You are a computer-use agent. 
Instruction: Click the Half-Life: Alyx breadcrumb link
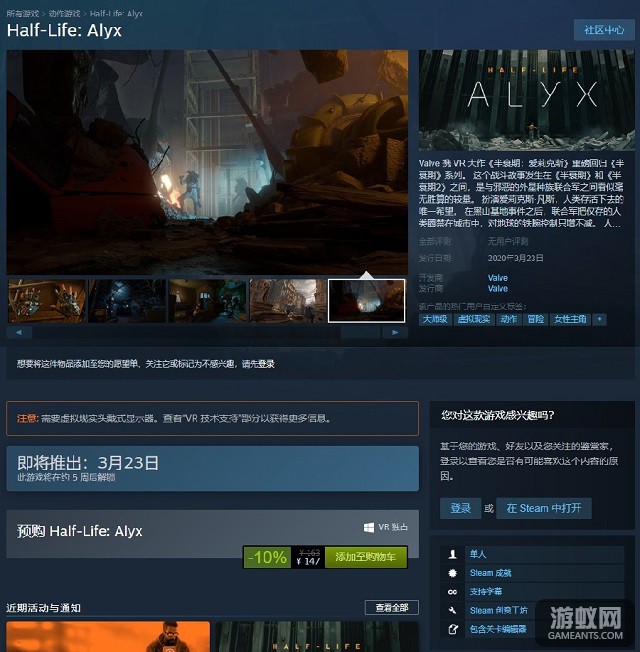(x=116, y=14)
